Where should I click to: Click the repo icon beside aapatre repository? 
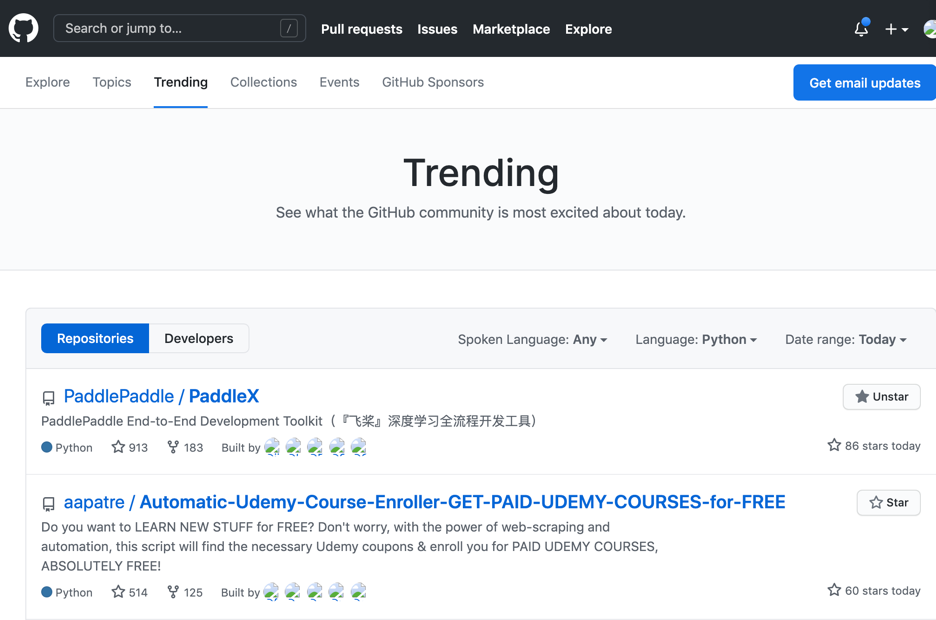48,504
